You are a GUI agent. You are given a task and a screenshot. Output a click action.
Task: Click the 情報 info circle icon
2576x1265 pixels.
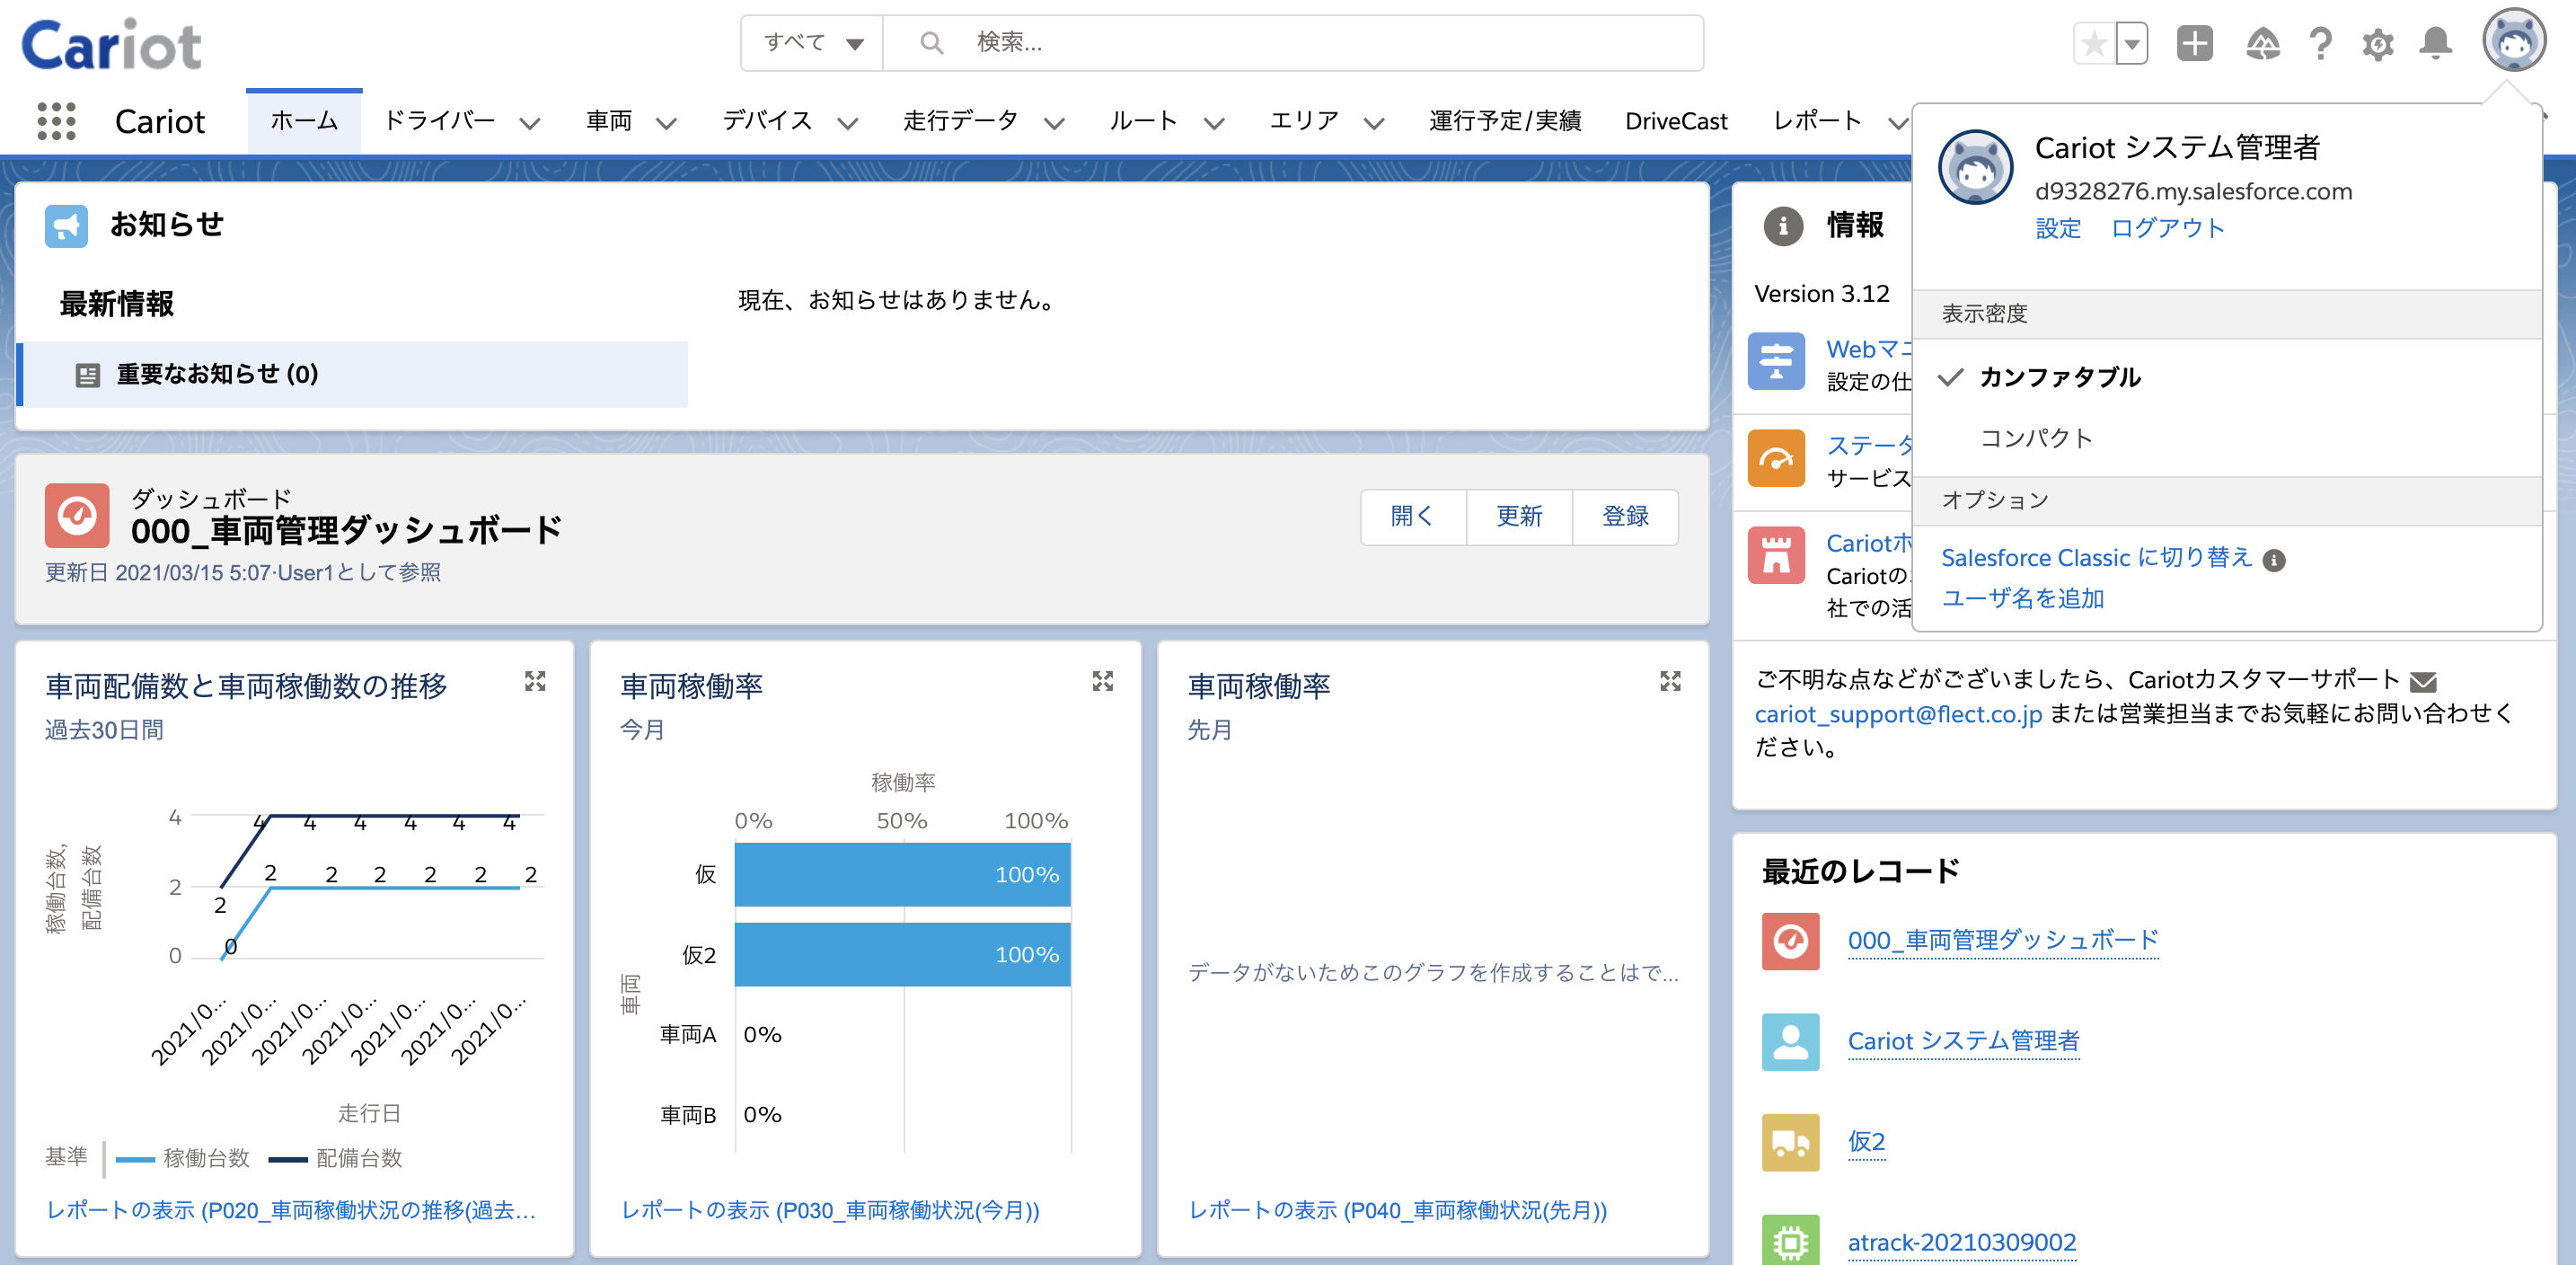(x=1783, y=226)
